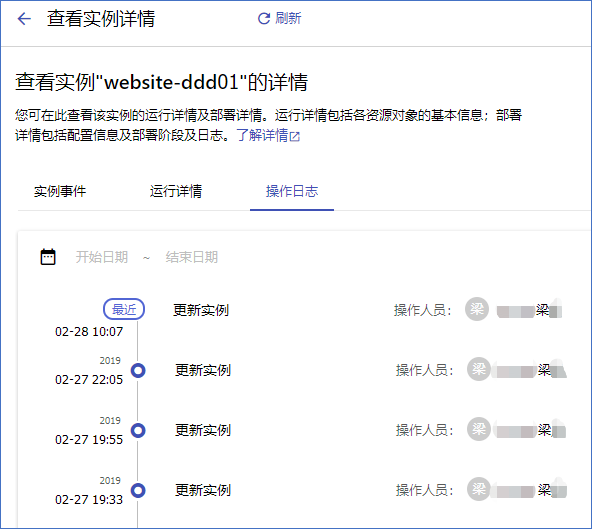Screen dimensions: 593x530
Task: Click timeline marker for 02-27 22:05
Action: tap(138, 370)
